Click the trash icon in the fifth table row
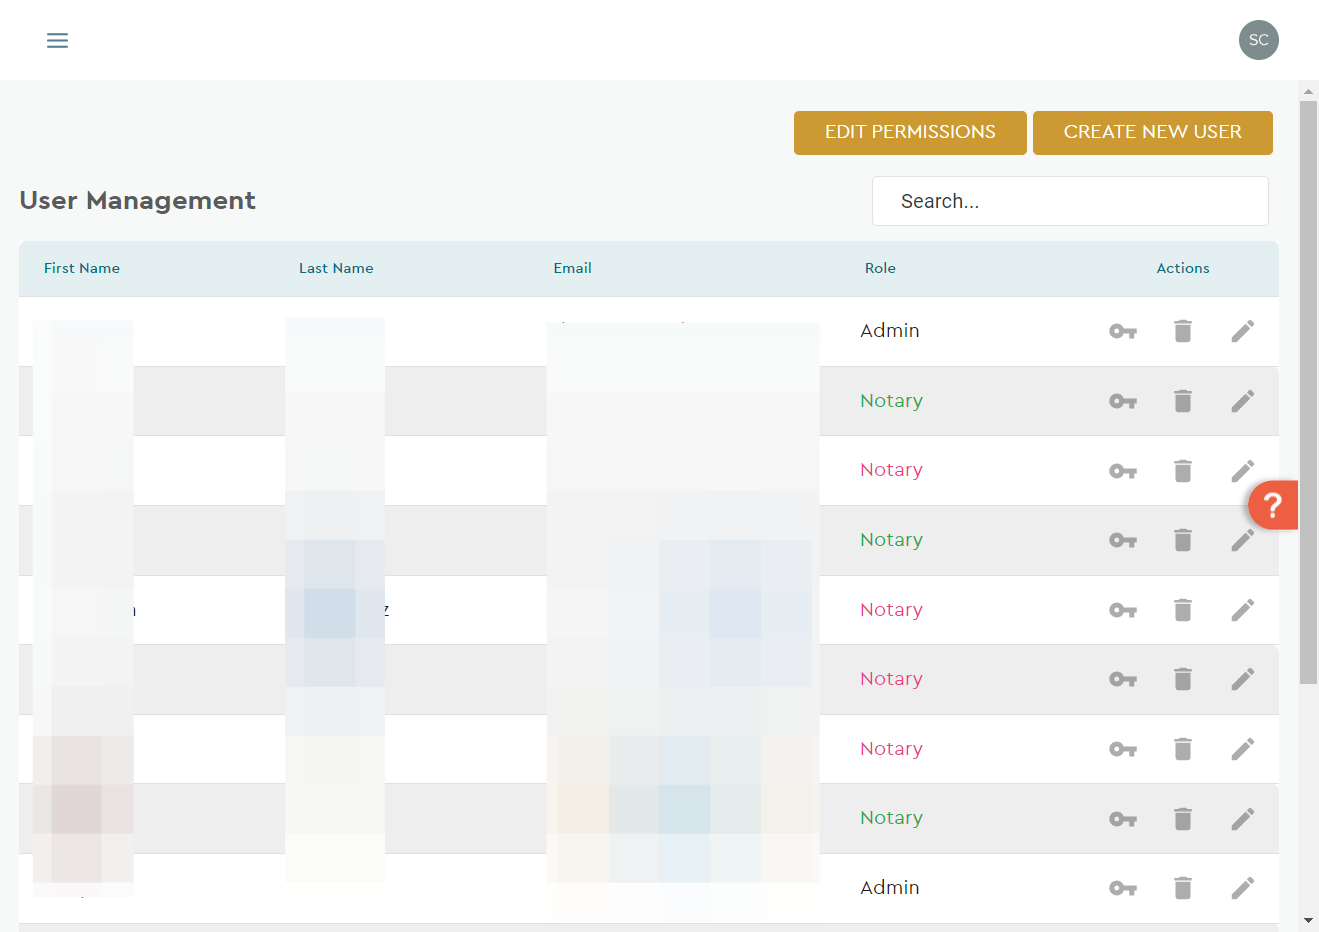 pos(1183,610)
